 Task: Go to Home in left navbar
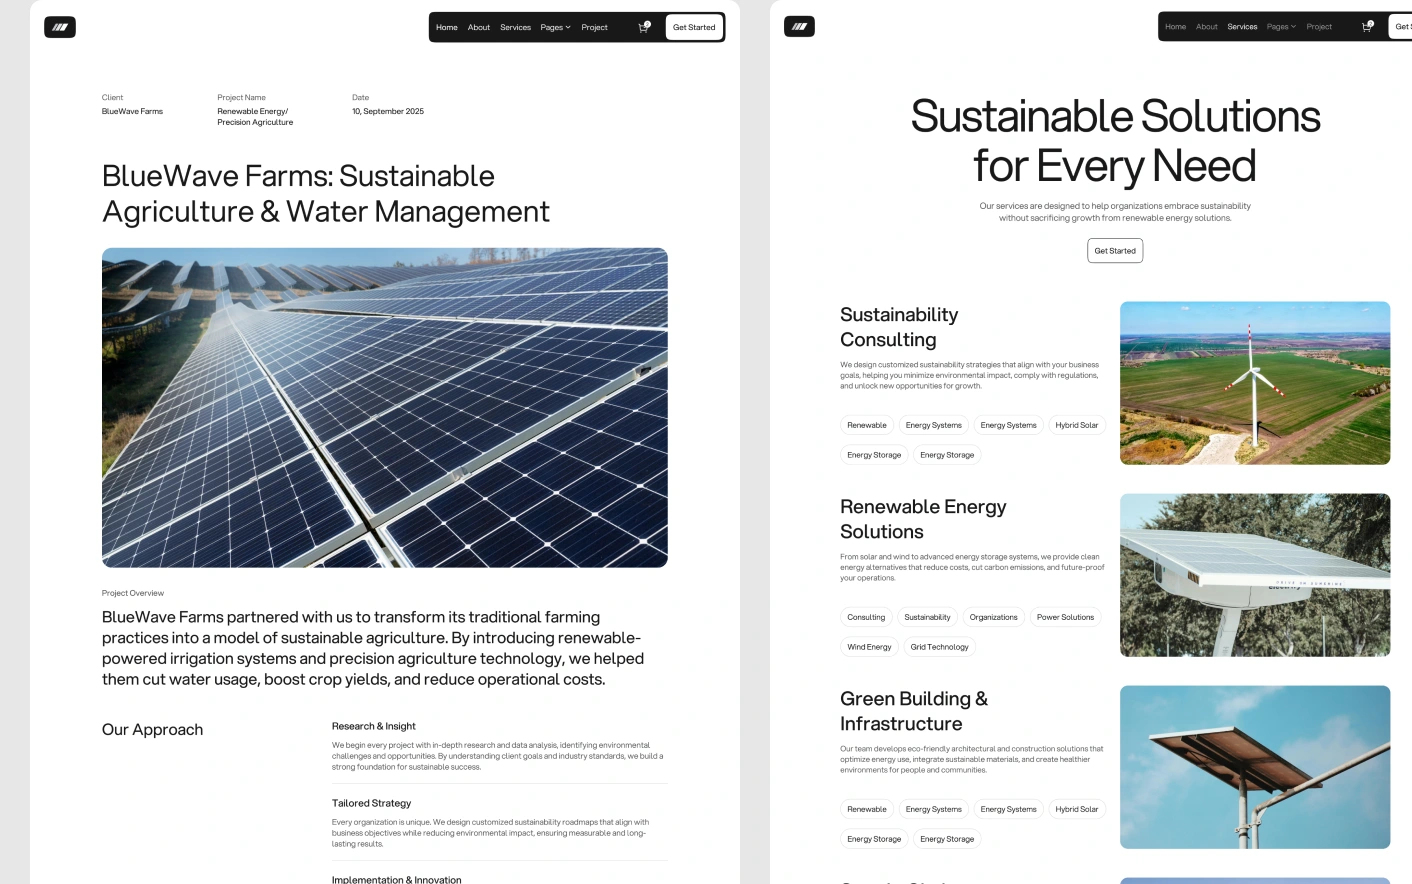tap(446, 27)
